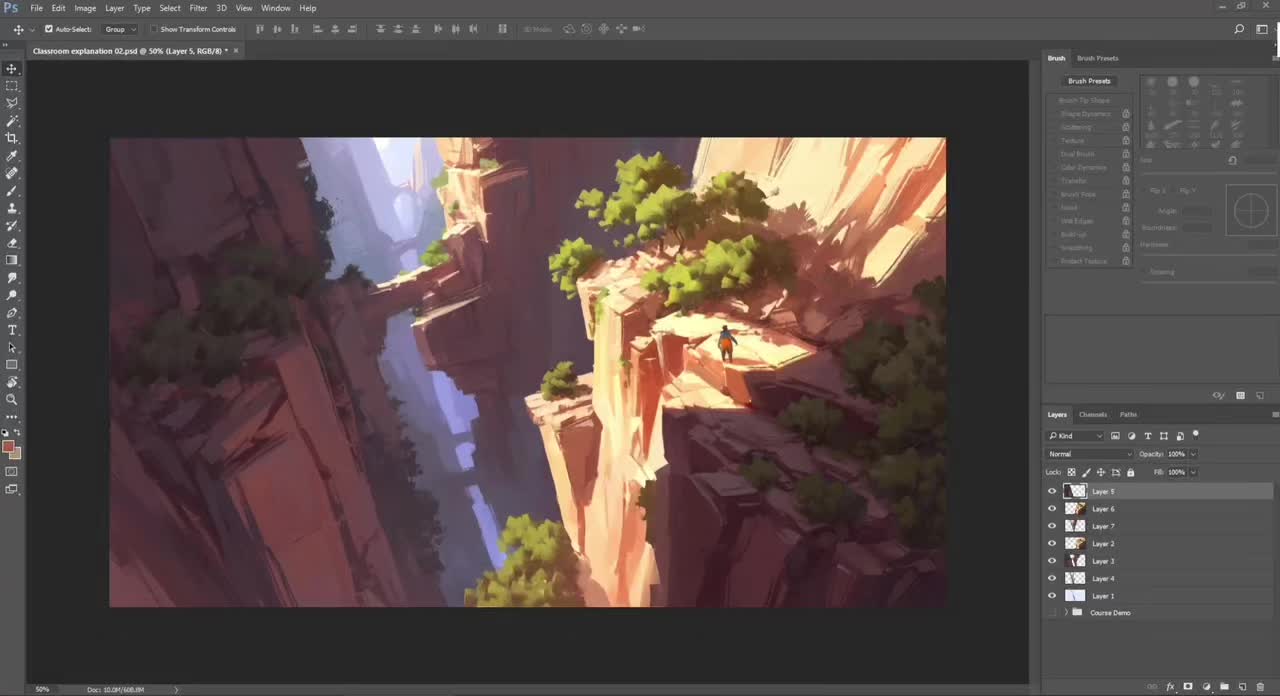This screenshot has width=1280, height=696.
Task: Open the Image menu
Action: coord(85,8)
